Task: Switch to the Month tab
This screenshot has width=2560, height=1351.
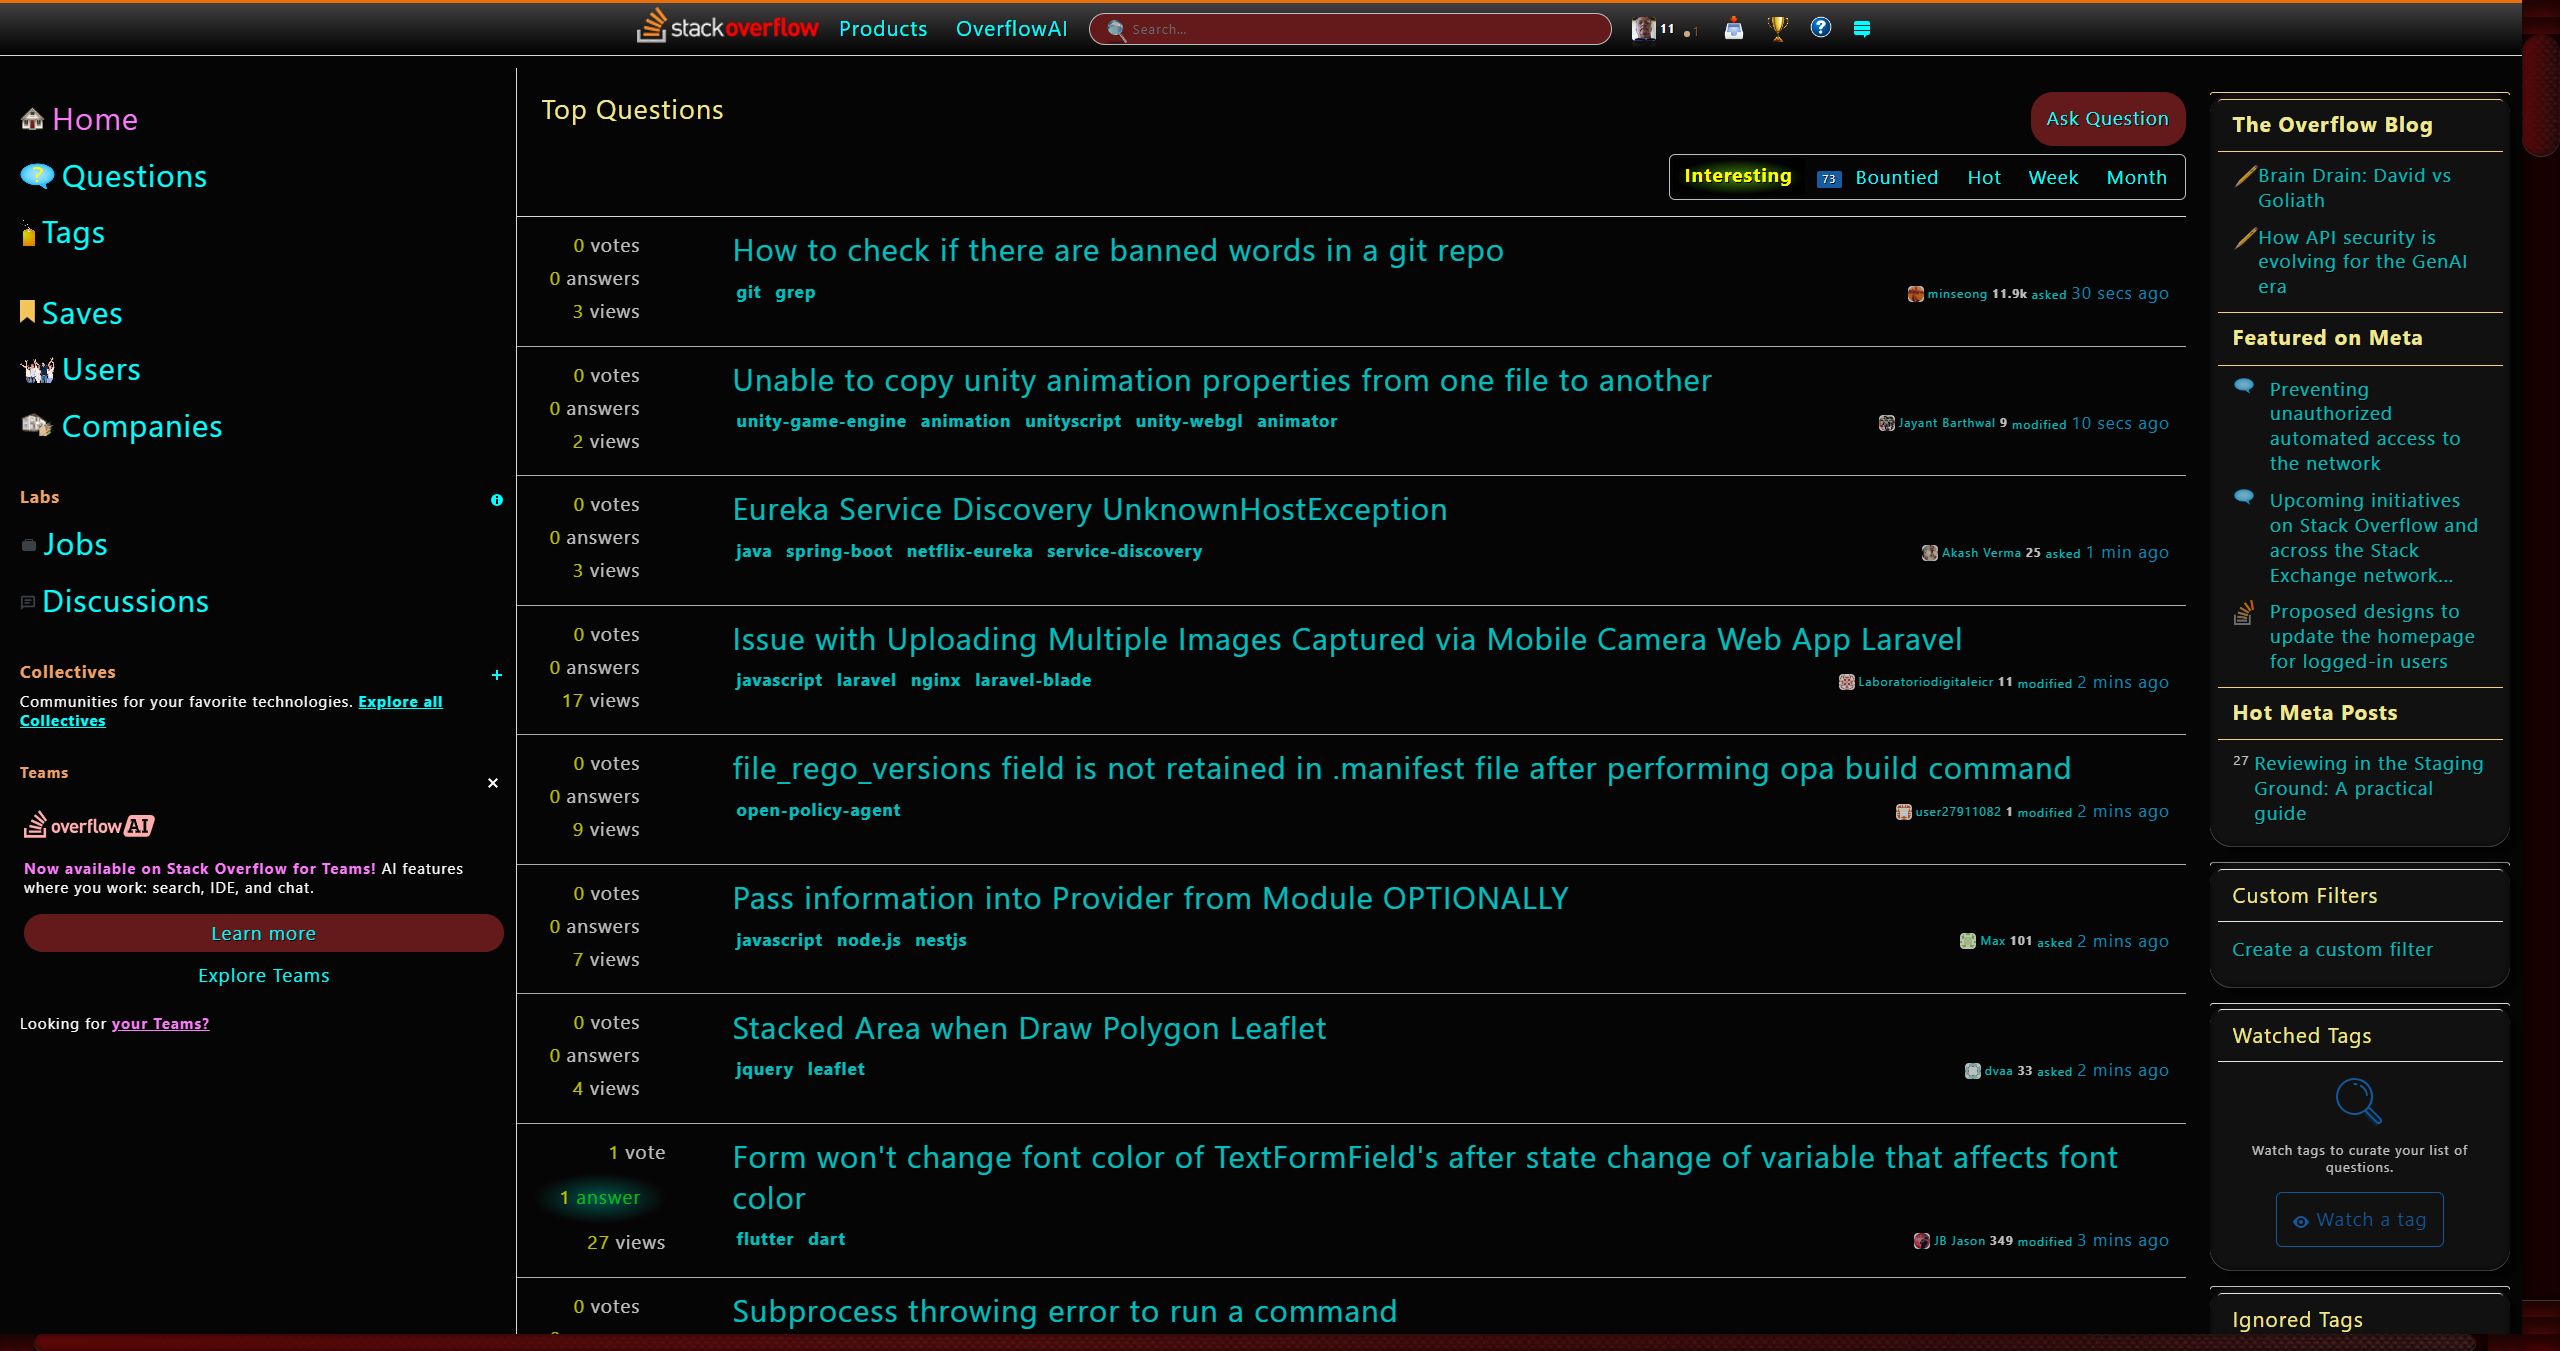Action: click(x=2137, y=177)
